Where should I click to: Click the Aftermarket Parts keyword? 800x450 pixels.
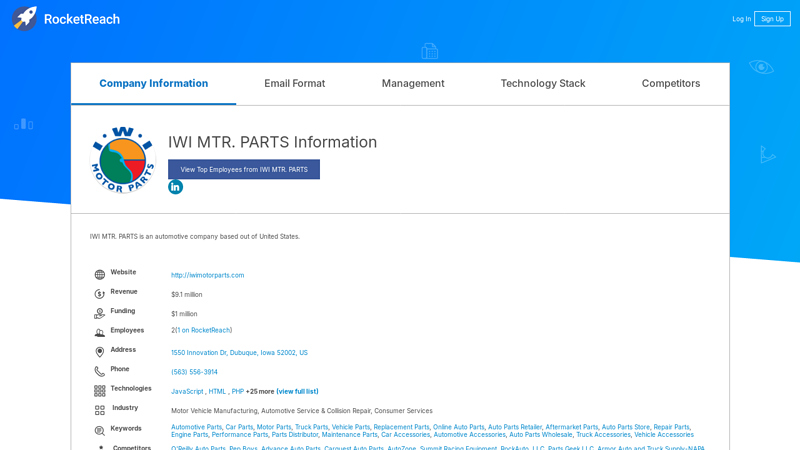(571, 427)
